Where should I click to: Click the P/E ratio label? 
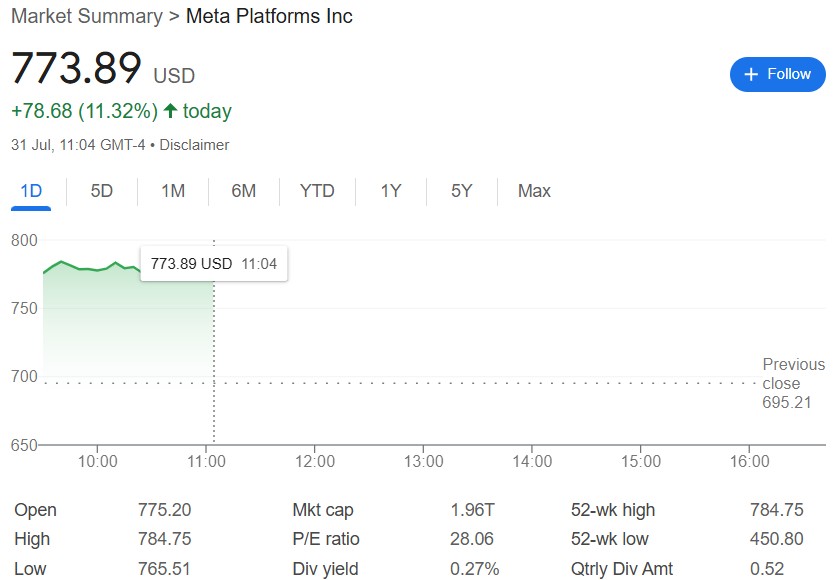pos(326,539)
